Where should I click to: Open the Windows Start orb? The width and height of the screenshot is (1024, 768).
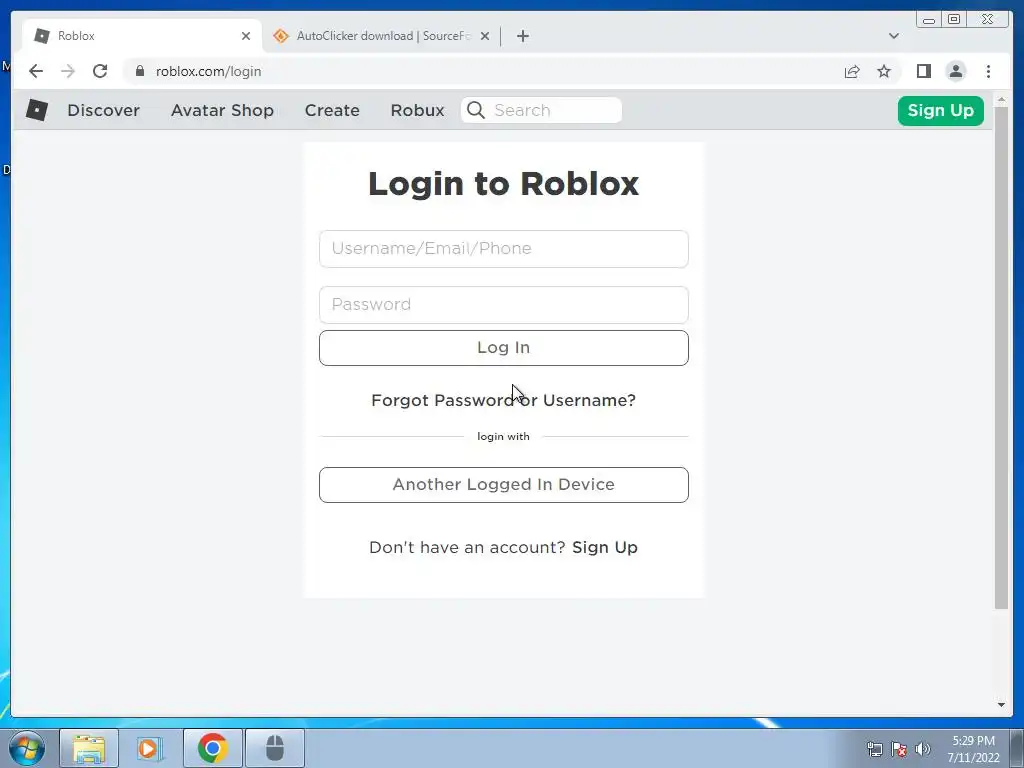[27, 748]
